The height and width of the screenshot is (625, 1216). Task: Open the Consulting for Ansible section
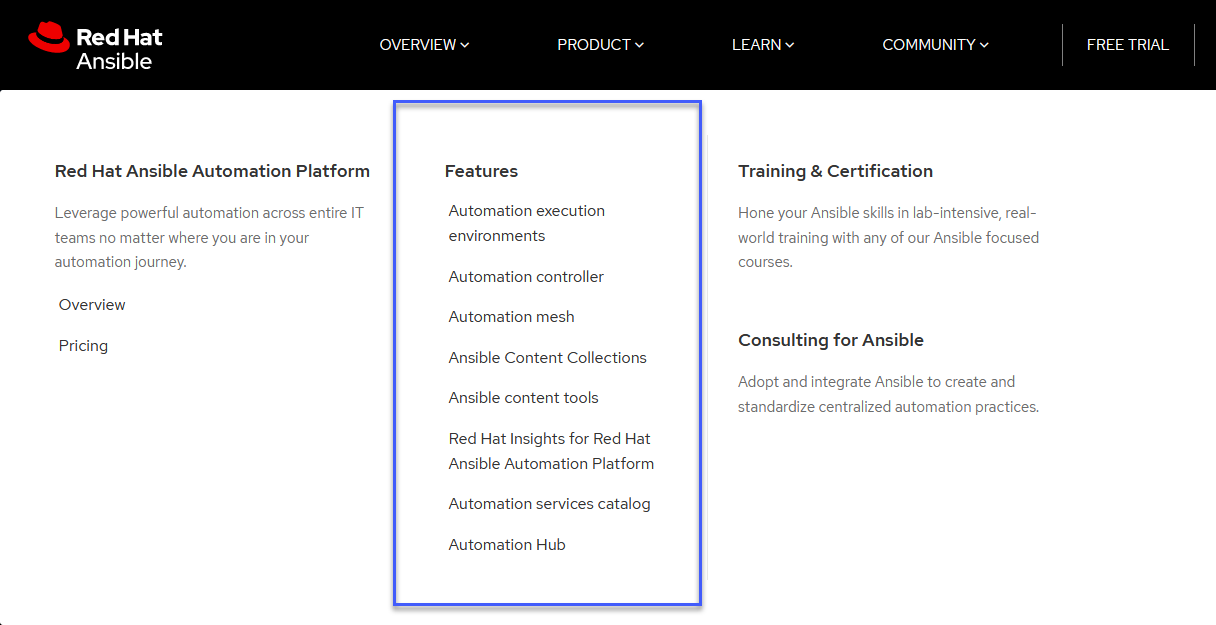831,339
